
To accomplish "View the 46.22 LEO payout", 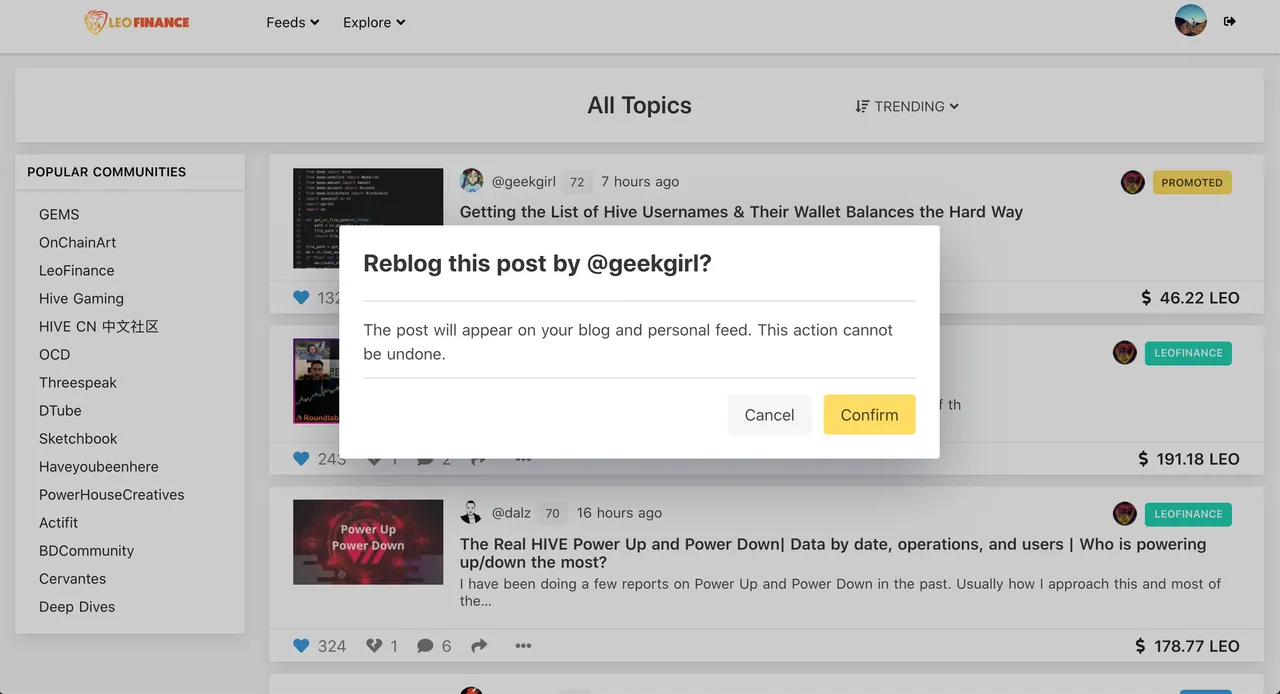I will (x=1190, y=297).
